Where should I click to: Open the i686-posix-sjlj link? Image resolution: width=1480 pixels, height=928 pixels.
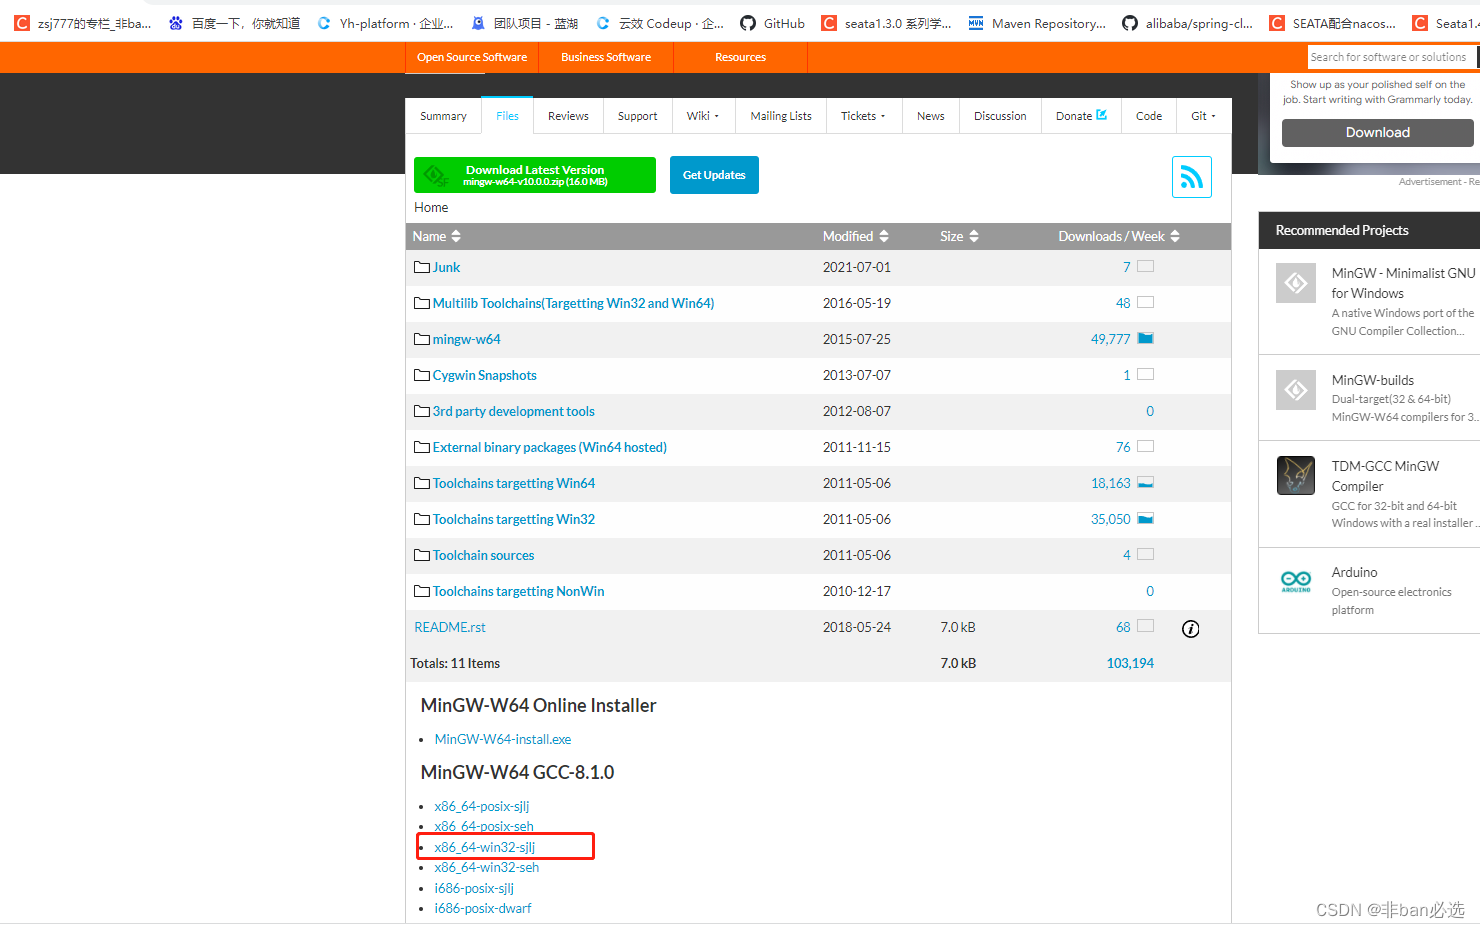point(474,888)
